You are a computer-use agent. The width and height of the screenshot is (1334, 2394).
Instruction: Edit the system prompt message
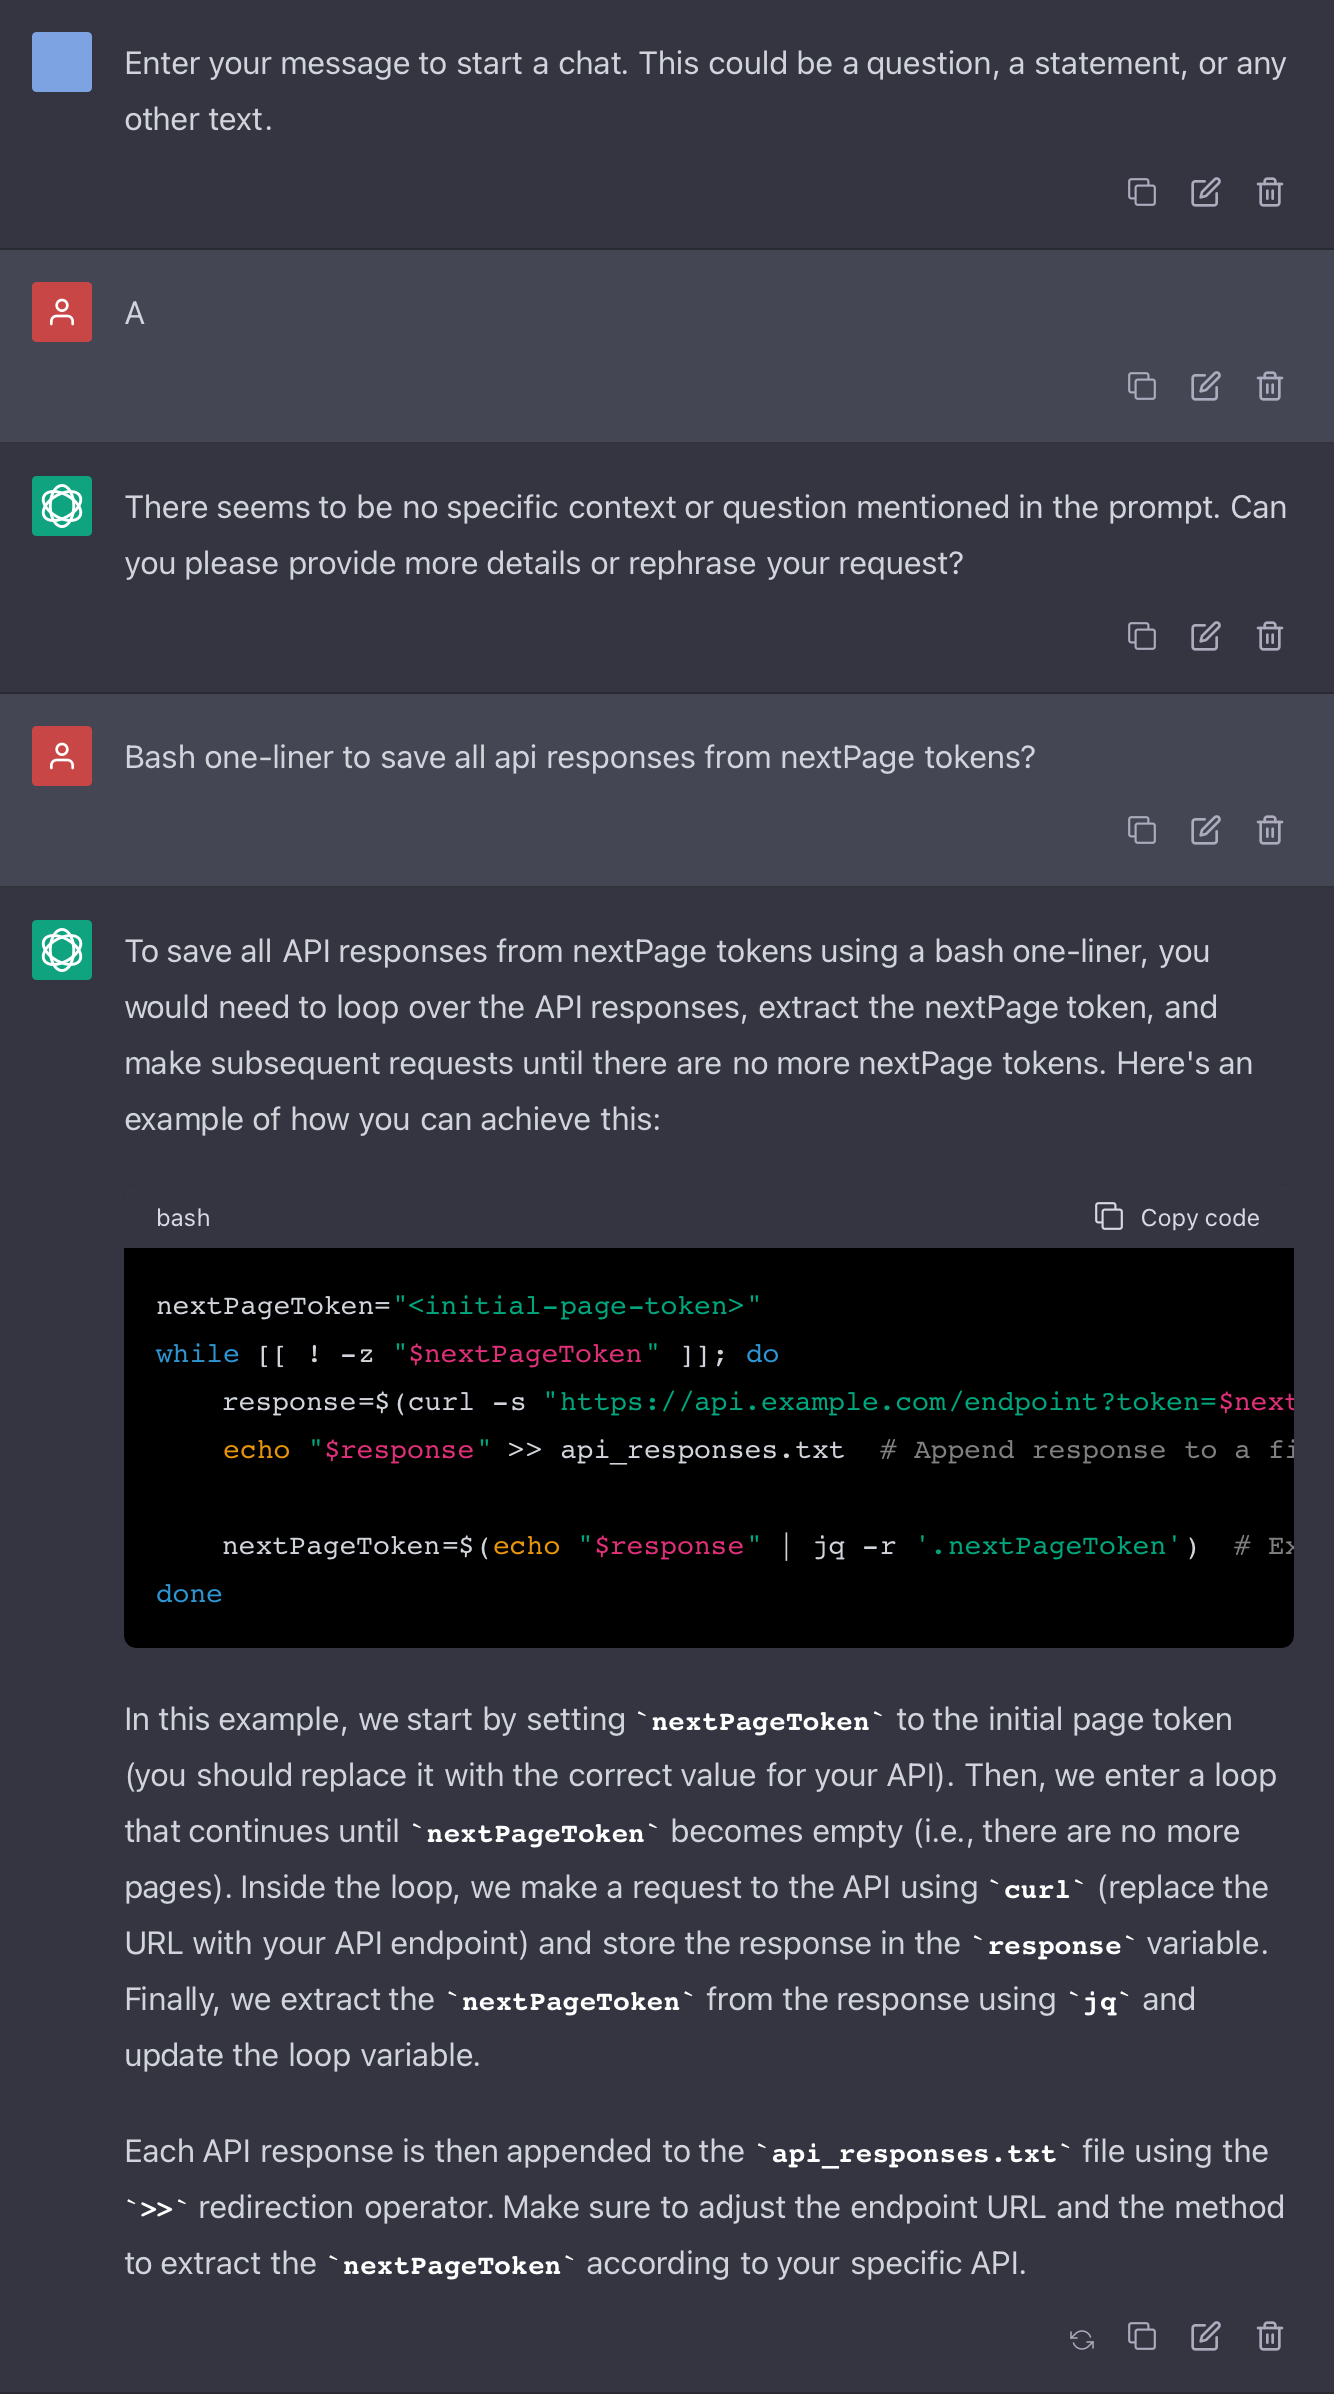click(1205, 192)
